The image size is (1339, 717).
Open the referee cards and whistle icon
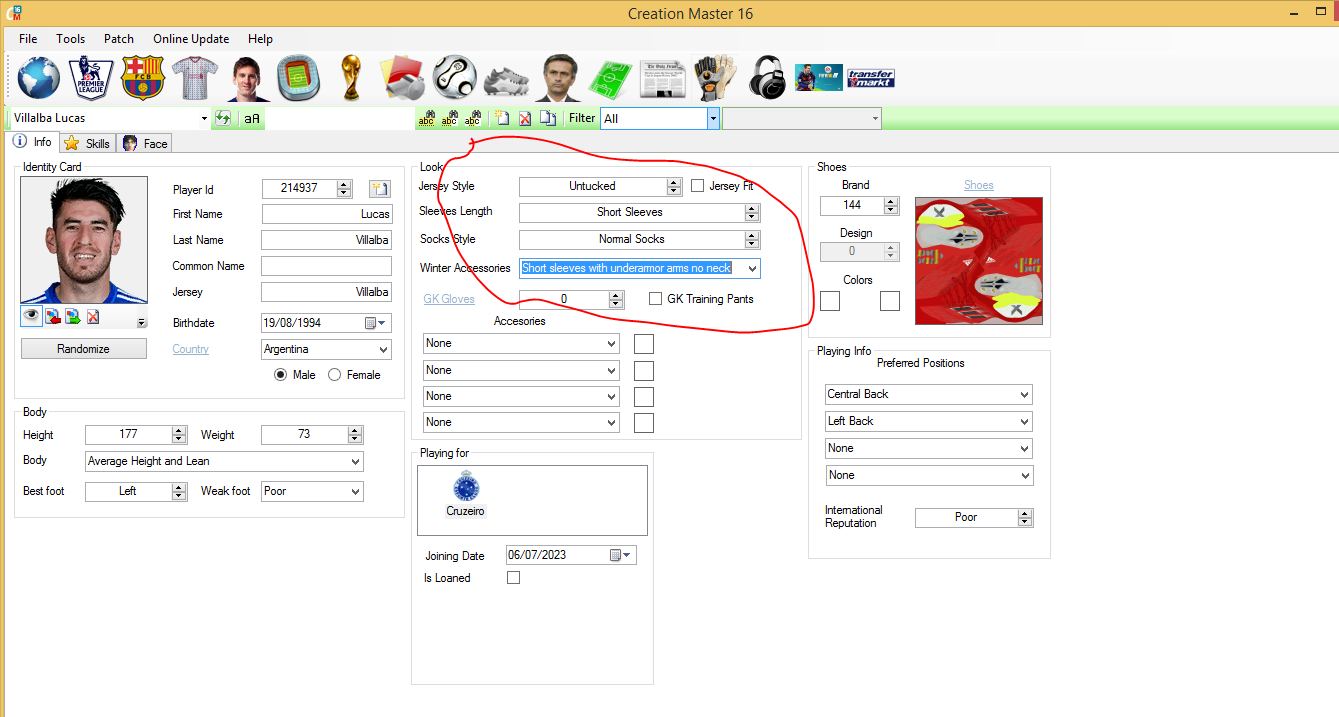click(x=401, y=78)
